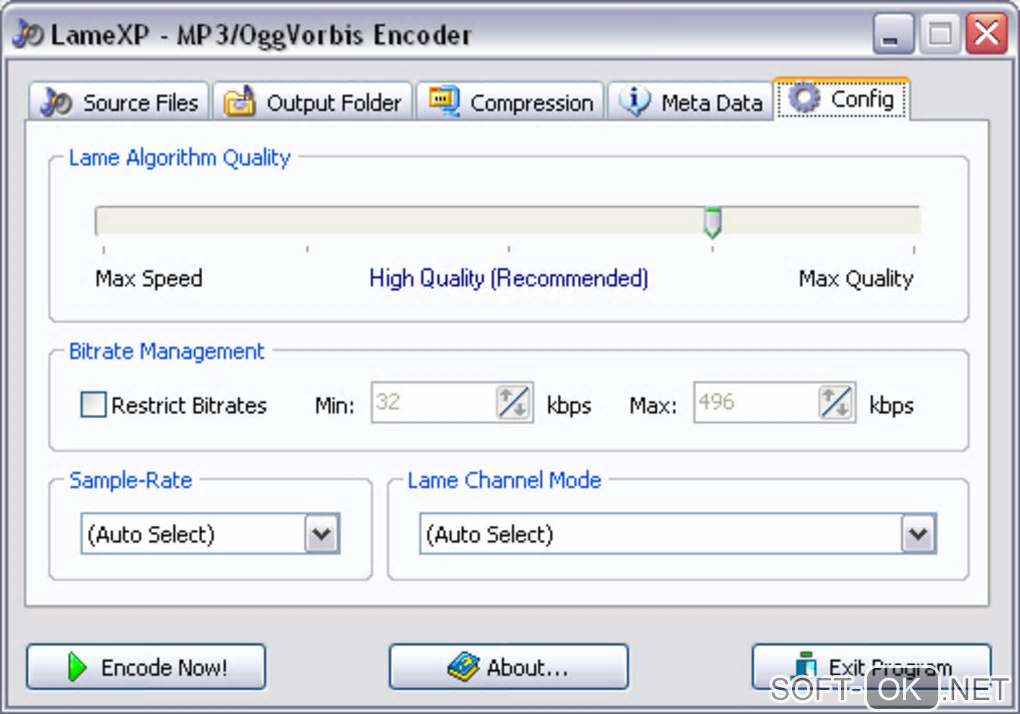Viewport: 1020px width, 714px height.
Task: Click the Min bitrate input field
Action: (433, 403)
